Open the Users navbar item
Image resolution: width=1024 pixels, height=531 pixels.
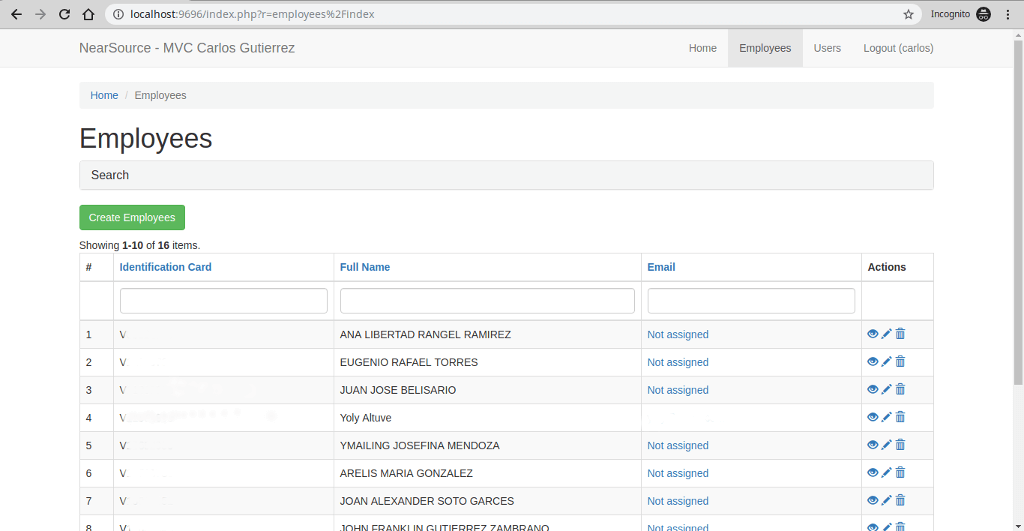[x=827, y=48]
